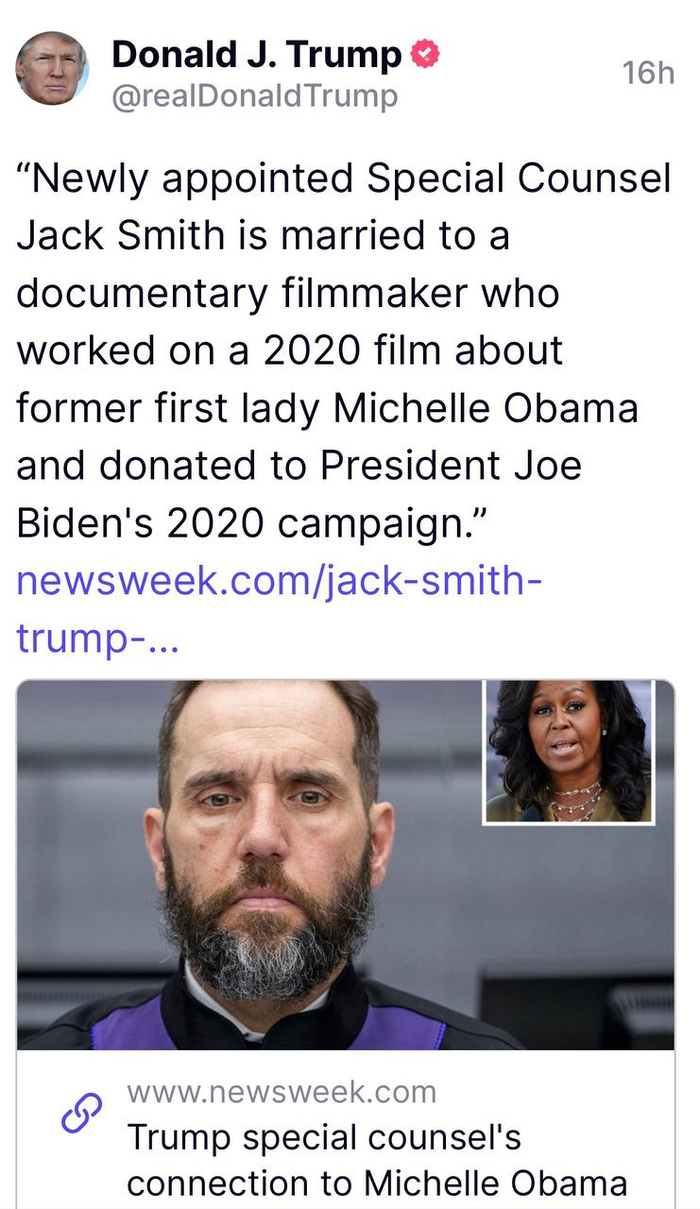Click the purple chain link icon
This screenshot has height=1209, width=700.
pyautogui.click(x=81, y=1113)
